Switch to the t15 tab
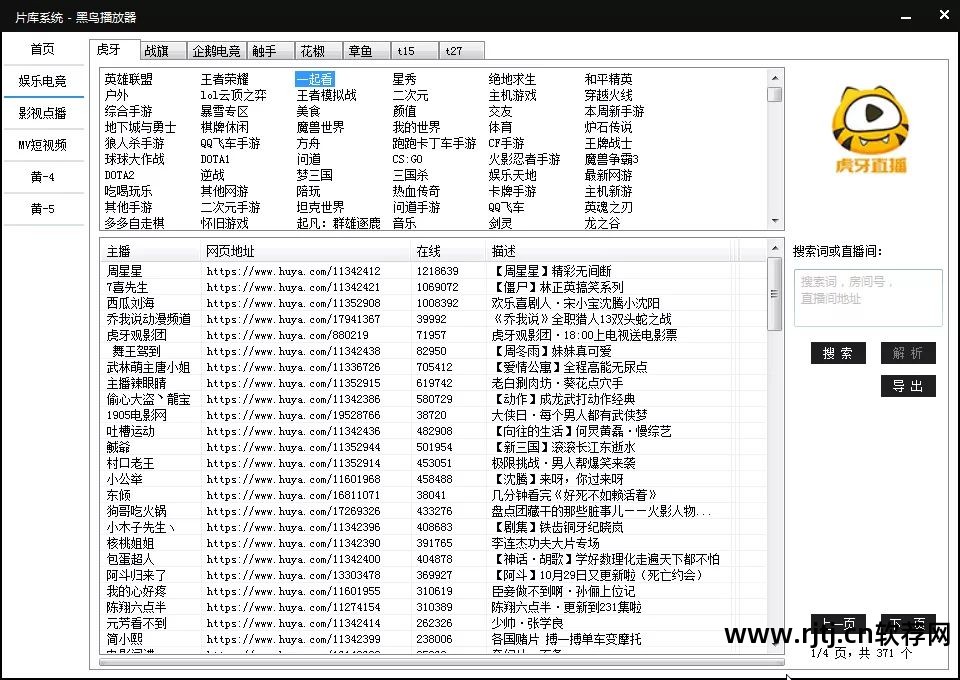 point(414,51)
